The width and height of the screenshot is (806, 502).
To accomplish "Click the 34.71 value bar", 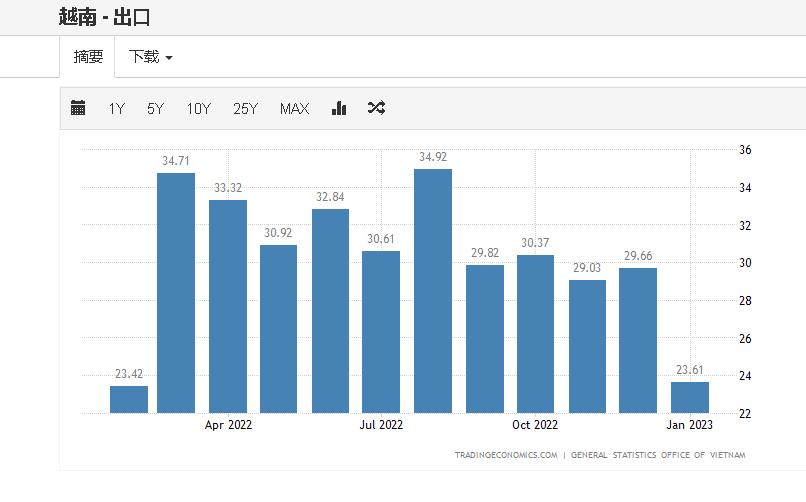I will tap(176, 292).
